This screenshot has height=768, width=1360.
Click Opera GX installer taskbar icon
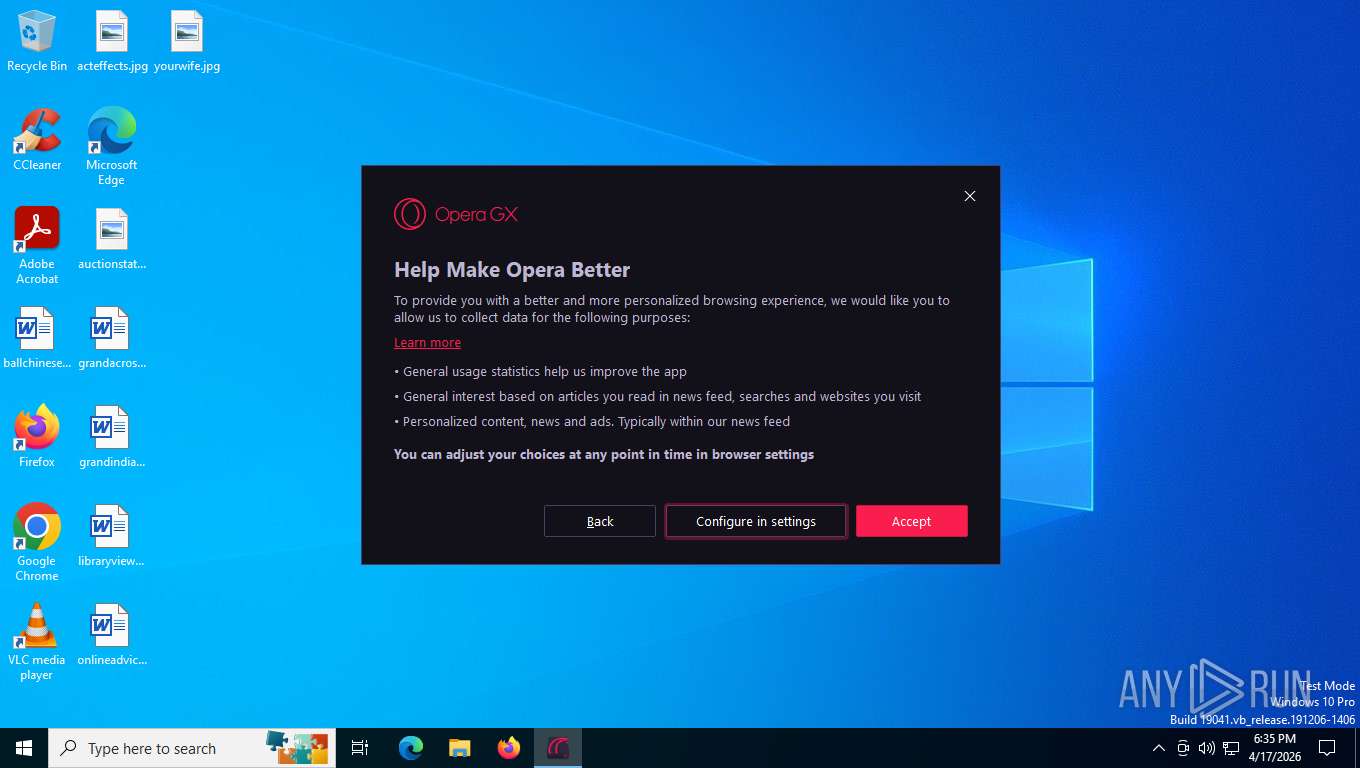point(558,748)
